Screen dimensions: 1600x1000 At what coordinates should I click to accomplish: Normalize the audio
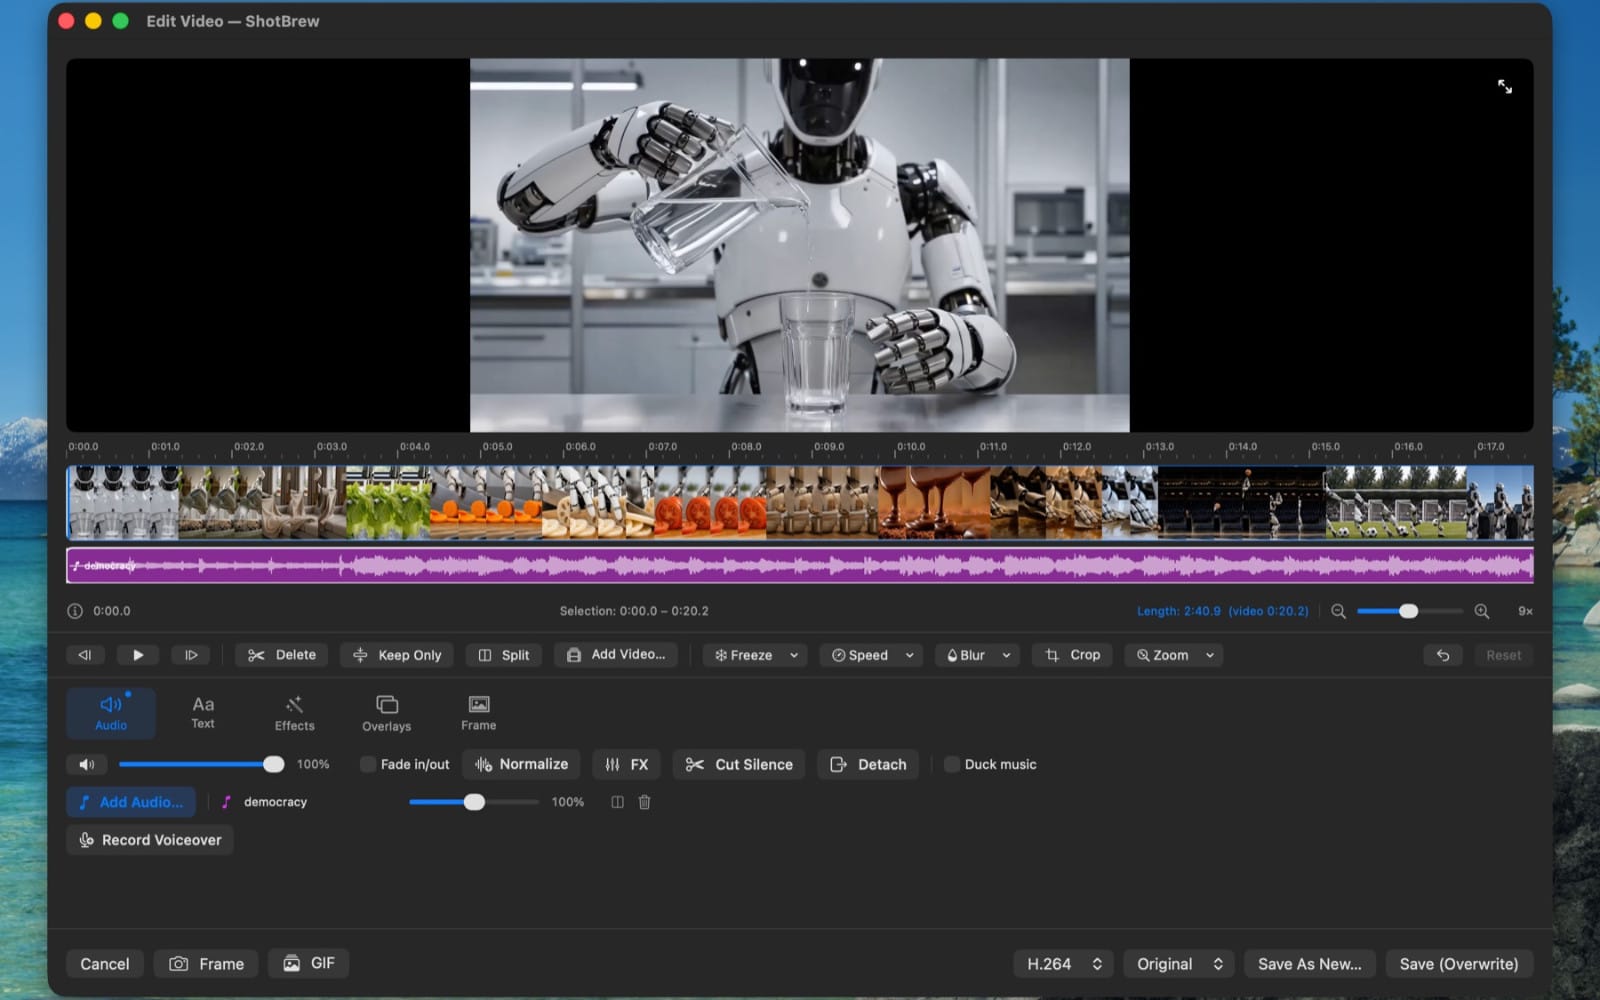point(521,764)
